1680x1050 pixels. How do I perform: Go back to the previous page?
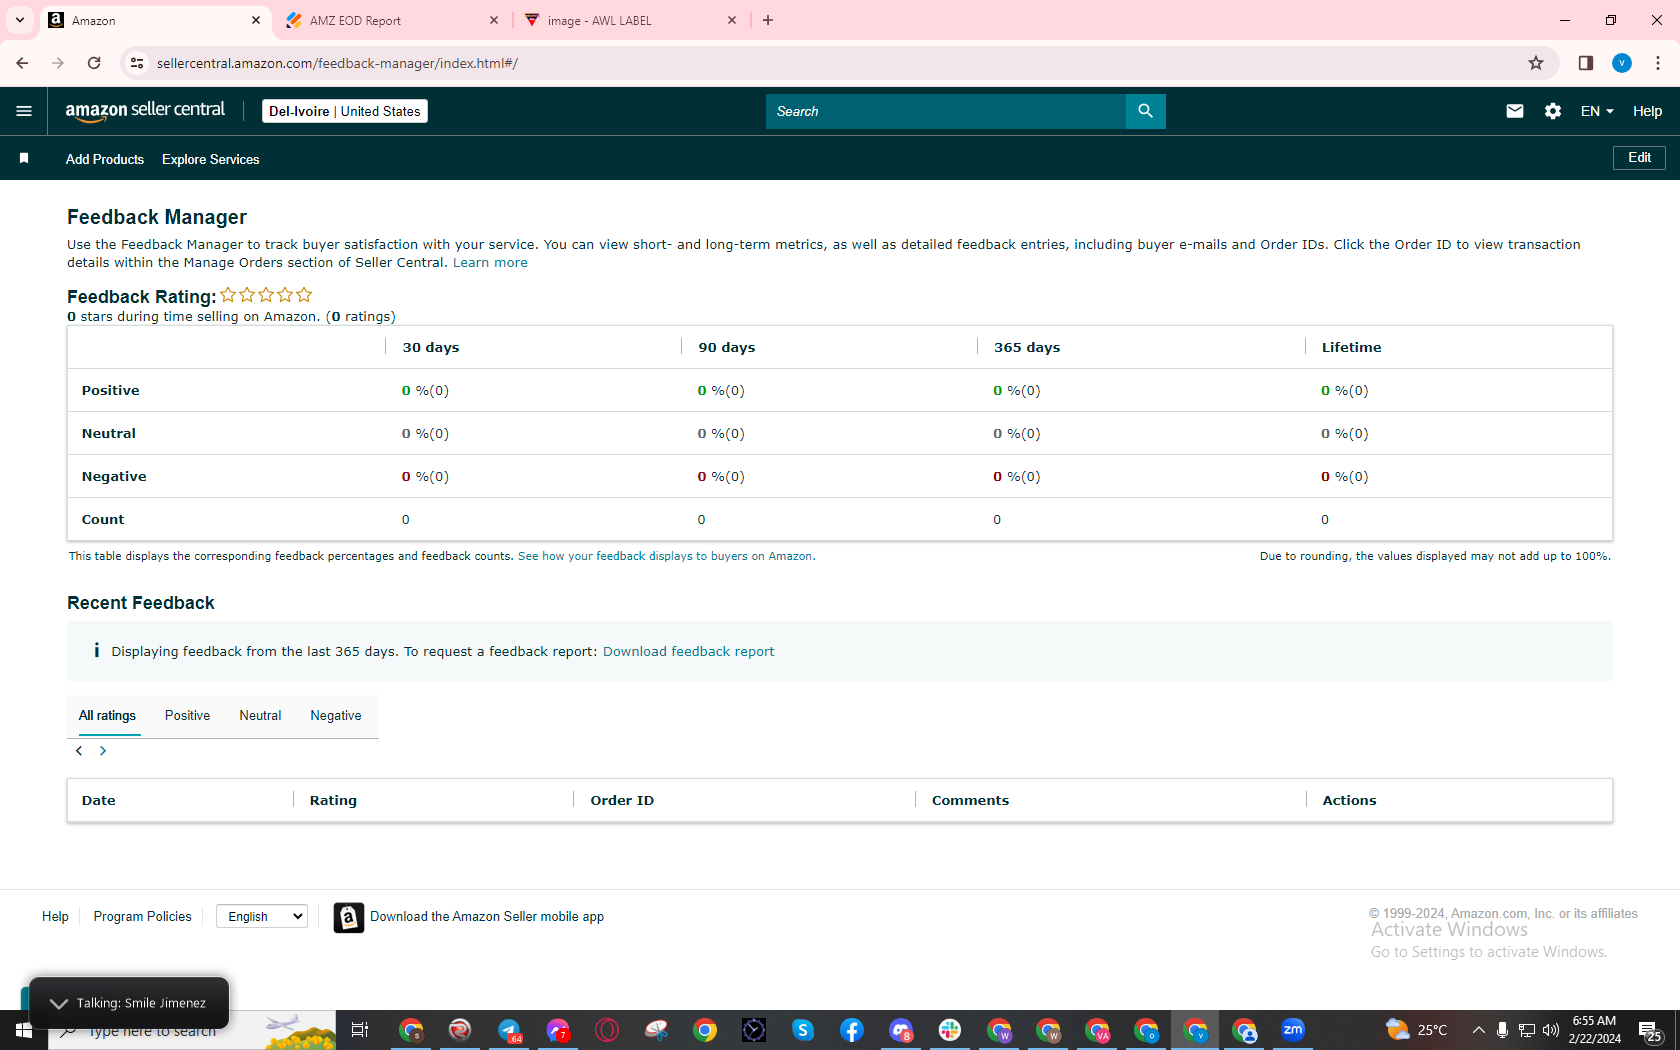click(22, 63)
